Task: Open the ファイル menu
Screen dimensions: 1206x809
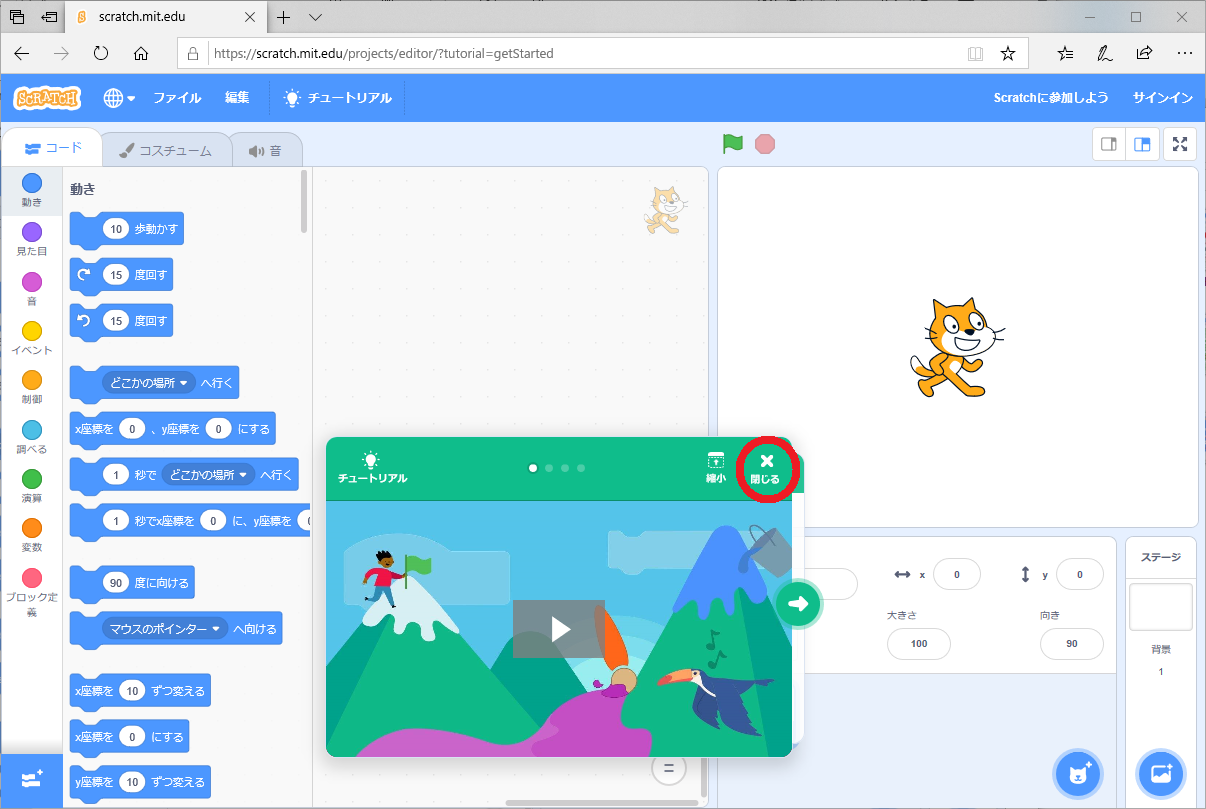Action: (177, 98)
